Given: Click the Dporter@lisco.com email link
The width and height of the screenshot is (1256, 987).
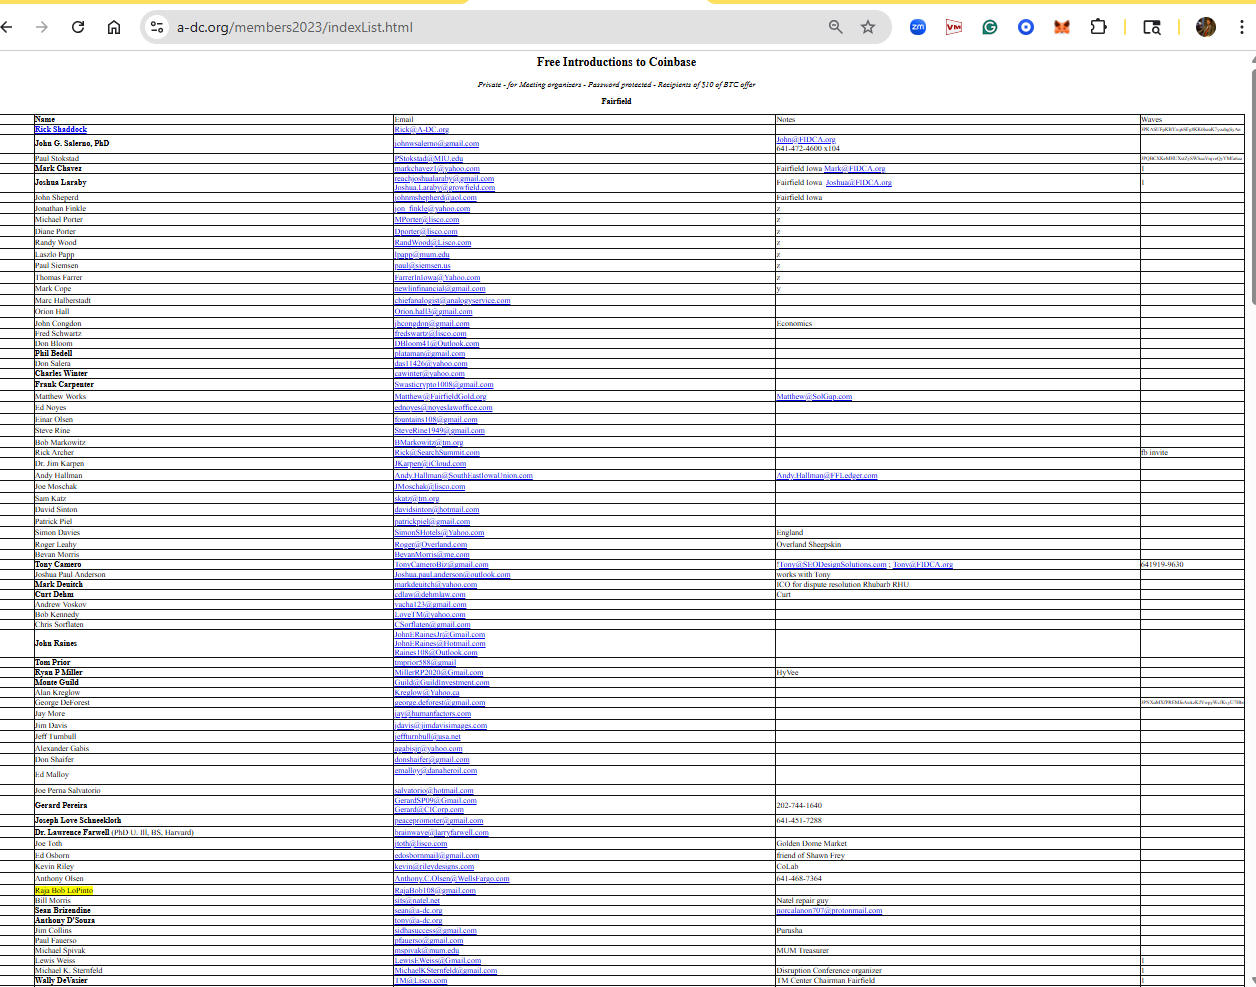Looking at the screenshot, I should pos(425,231).
